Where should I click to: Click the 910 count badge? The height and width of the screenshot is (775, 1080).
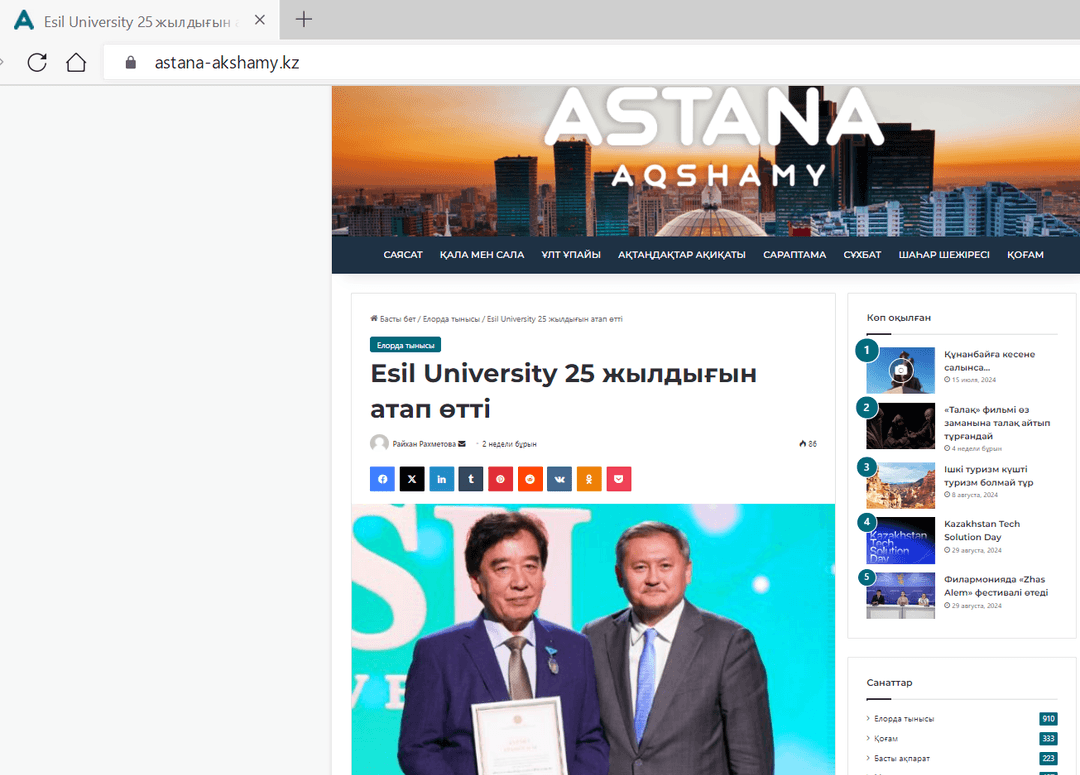point(1048,719)
